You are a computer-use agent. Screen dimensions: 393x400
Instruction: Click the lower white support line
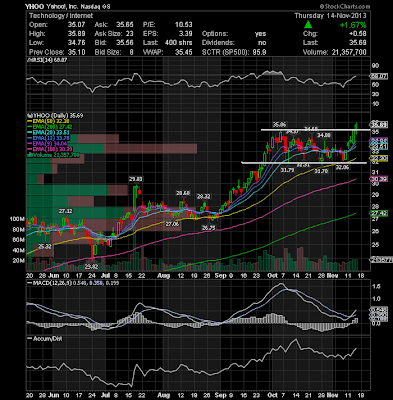tap(304, 163)
